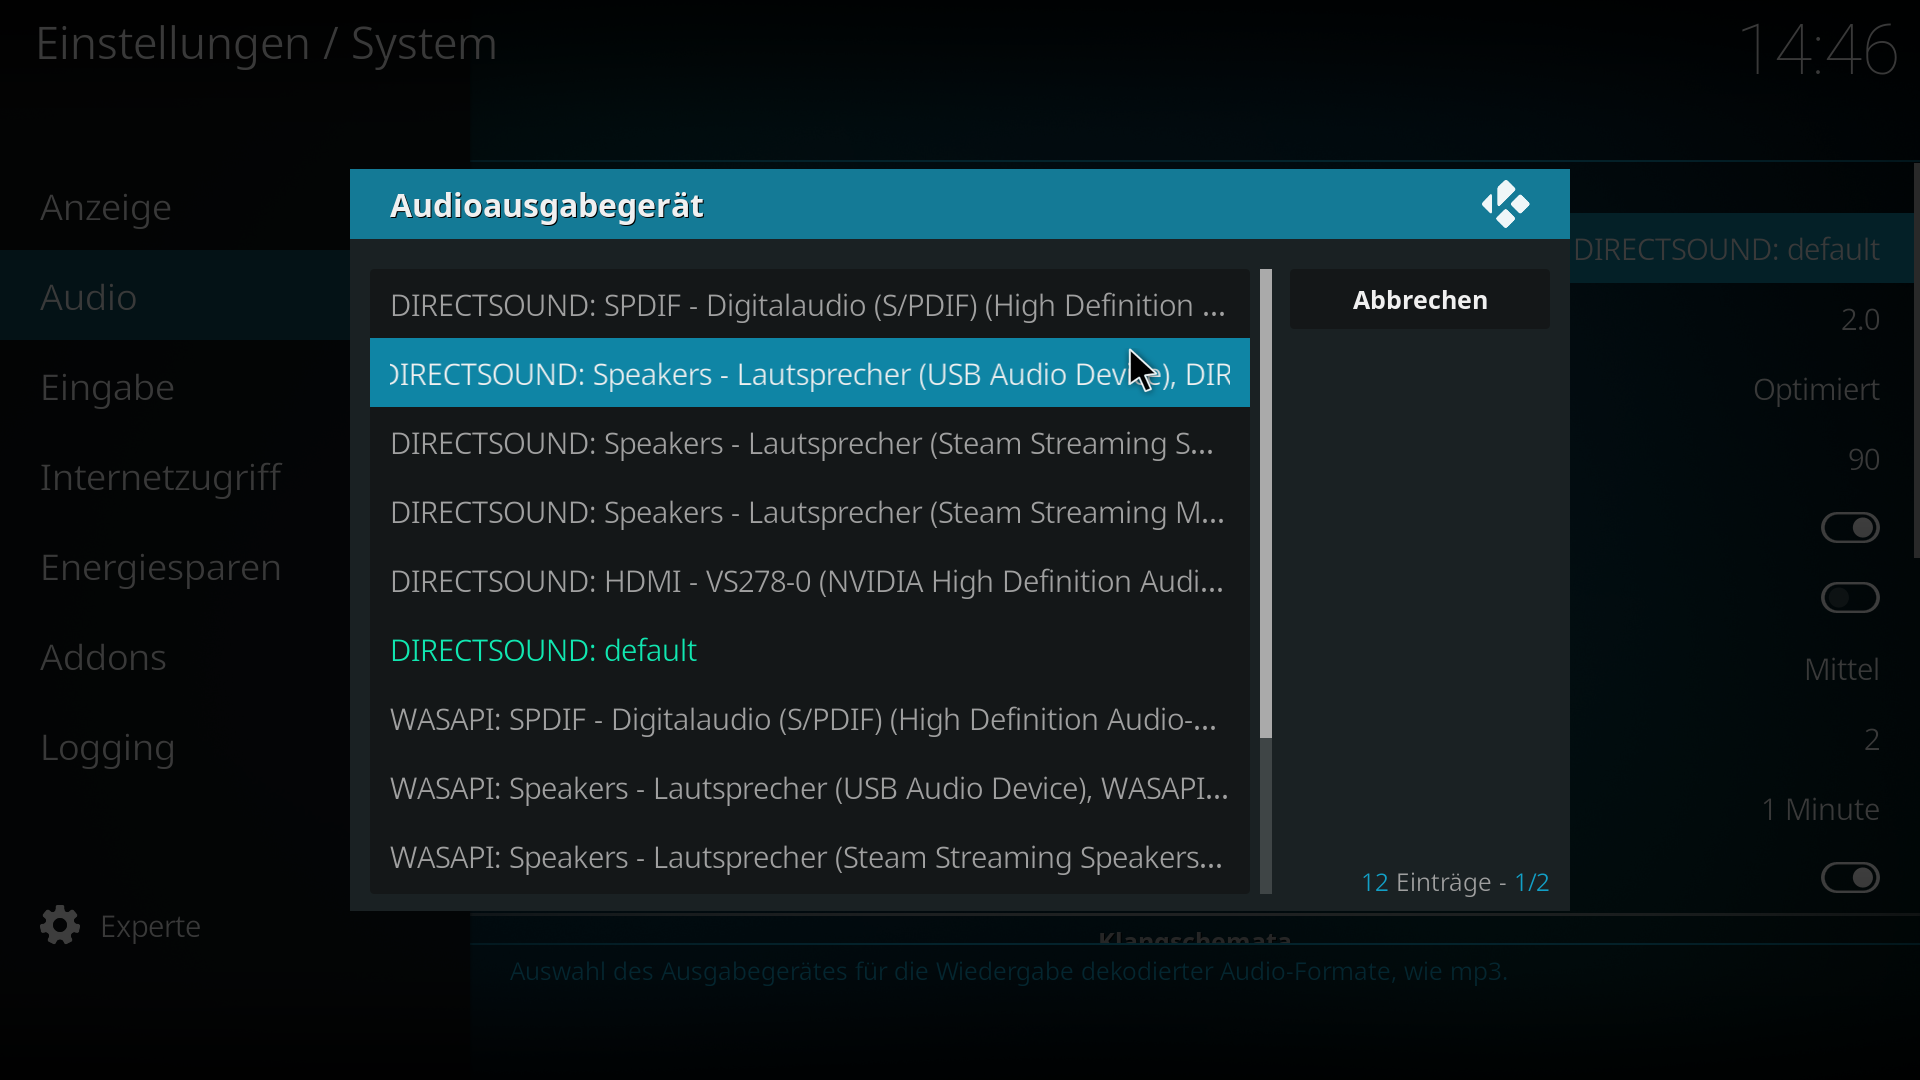The height and width of the screenshot is (1080, 1920).
Task: Cancel the dialog with Abbrechen
Action: (x=1419, y=299)
